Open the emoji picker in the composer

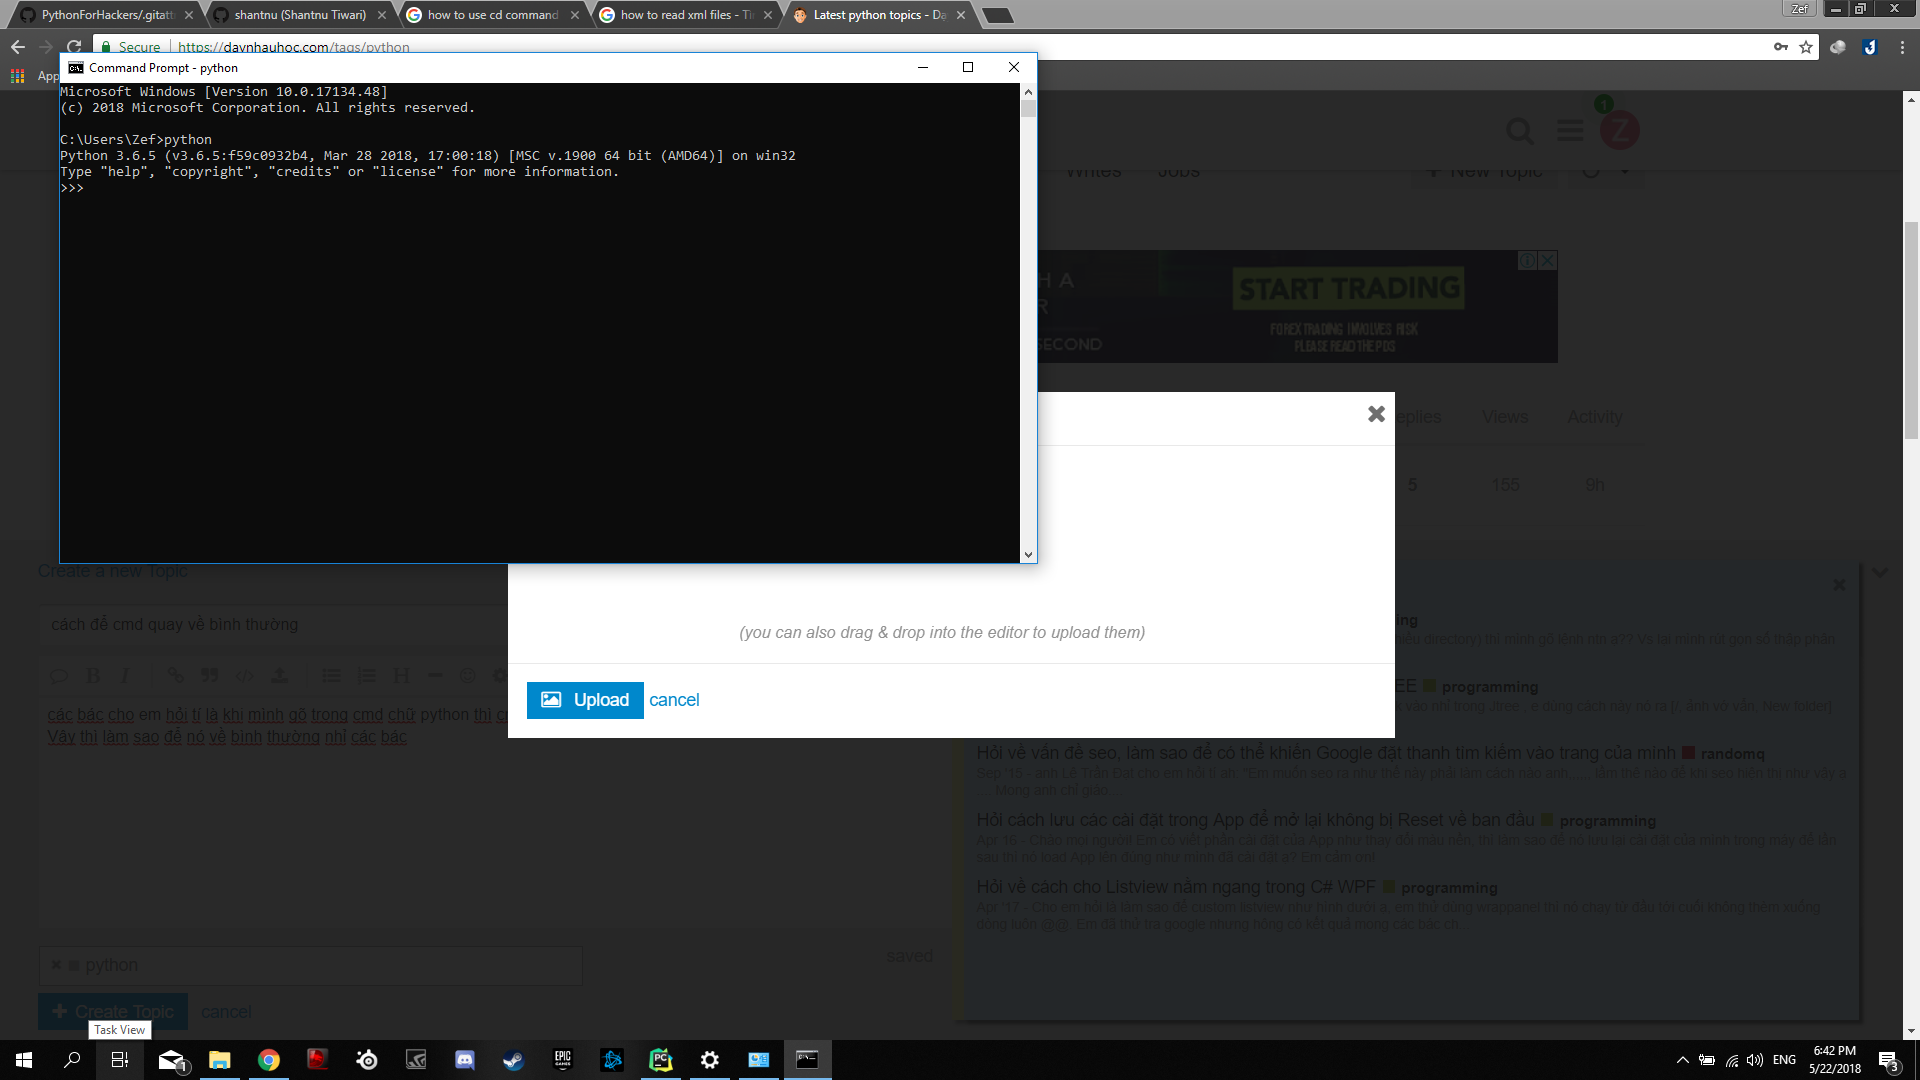[x=467, y=676]
